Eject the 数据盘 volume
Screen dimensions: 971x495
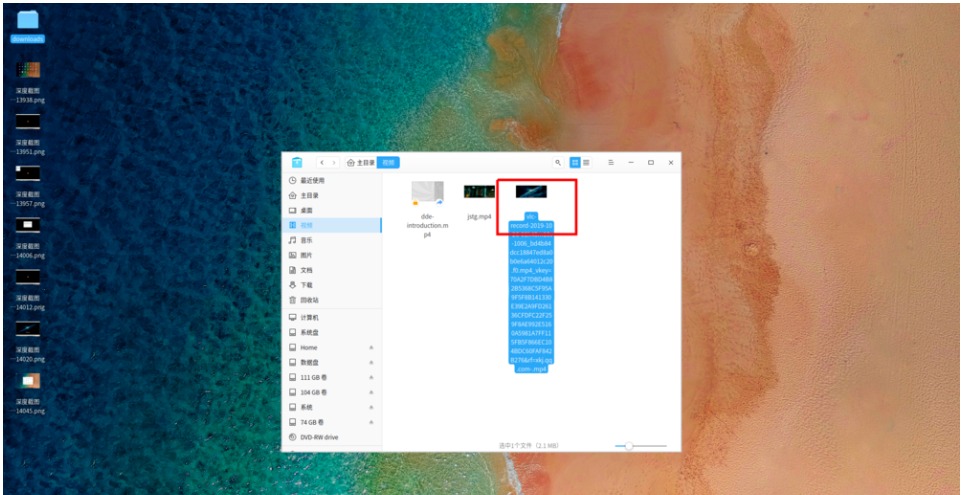click(372, 362)
